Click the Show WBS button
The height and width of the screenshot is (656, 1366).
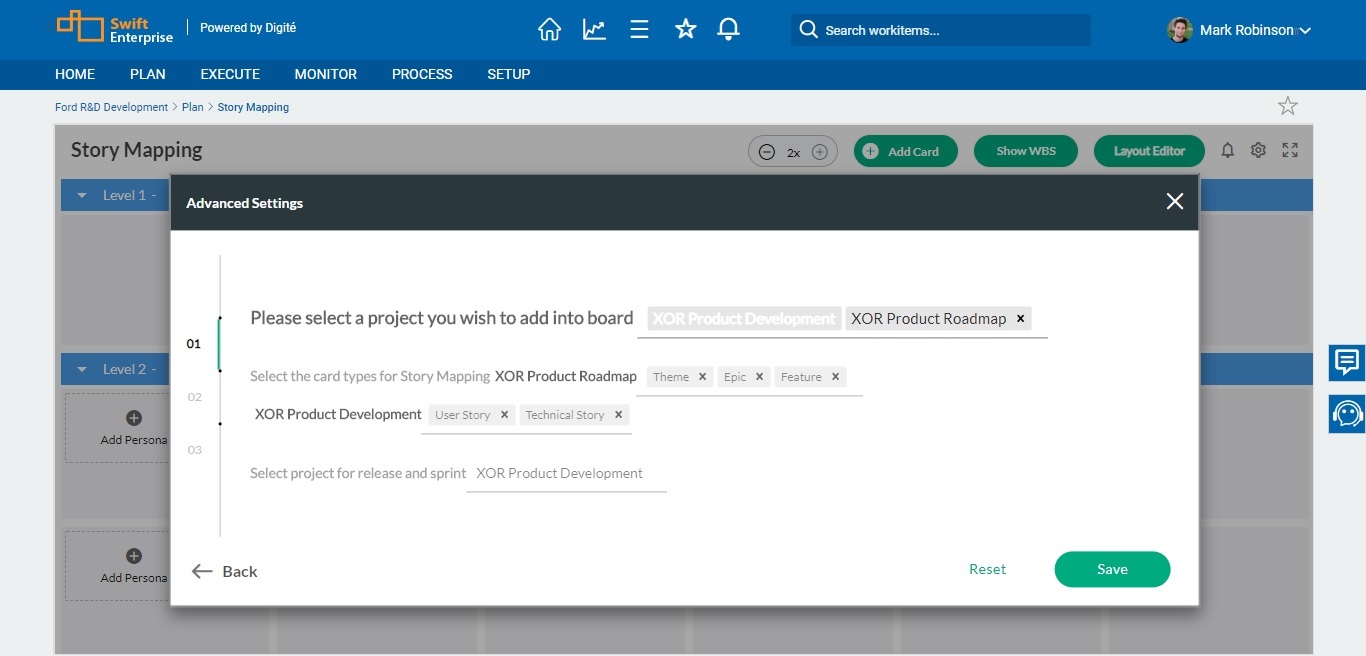click(1027, 151)
